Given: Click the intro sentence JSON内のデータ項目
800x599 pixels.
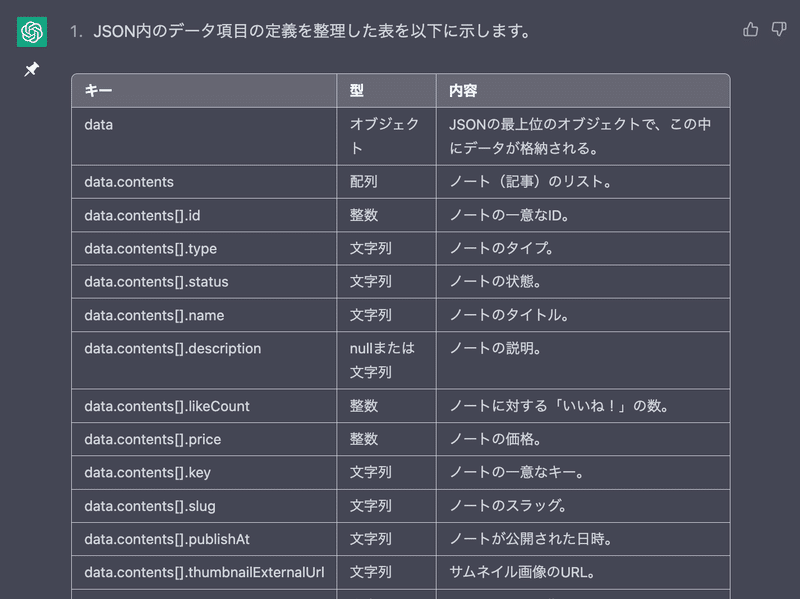Looking at the screenshot, I should click(312, 31).
